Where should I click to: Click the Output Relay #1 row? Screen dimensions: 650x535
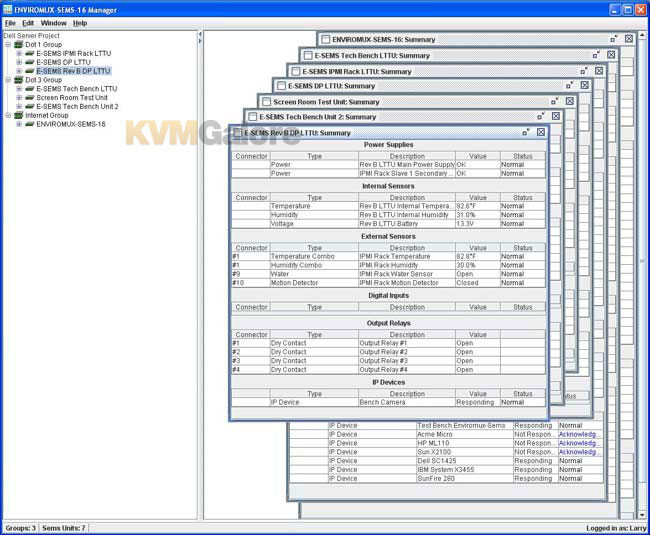tap(388, 343)
